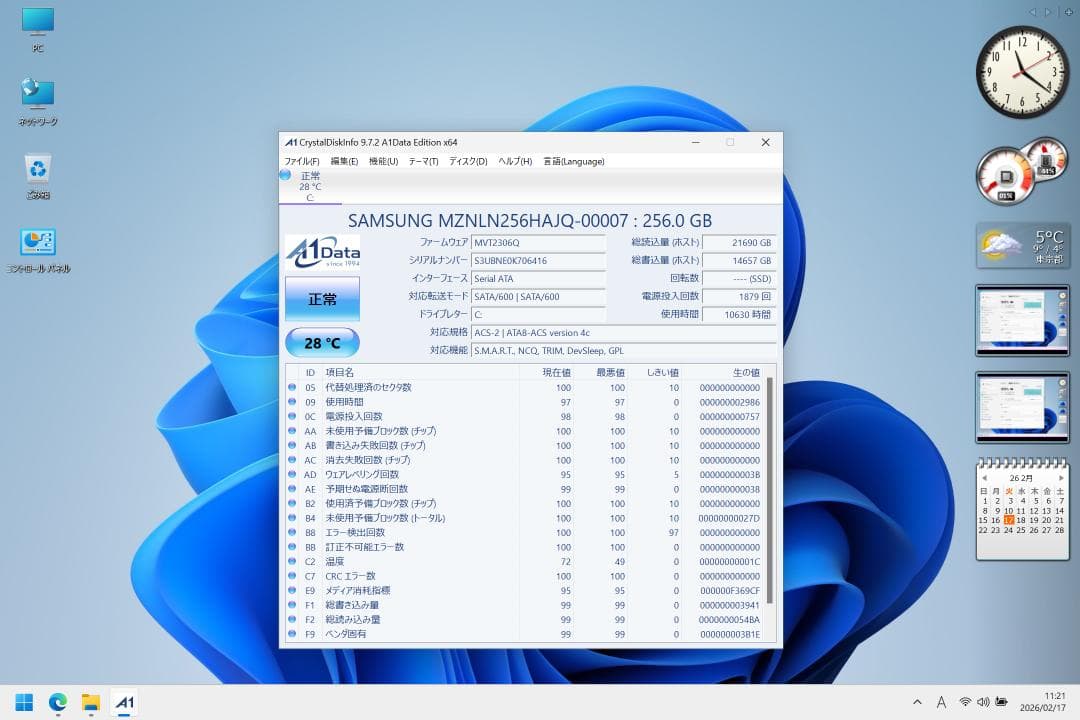The image size is (1080, 720).
Task: Click the S.M.A.R.T. list vertical scrollbar
Action: (770, 491)
